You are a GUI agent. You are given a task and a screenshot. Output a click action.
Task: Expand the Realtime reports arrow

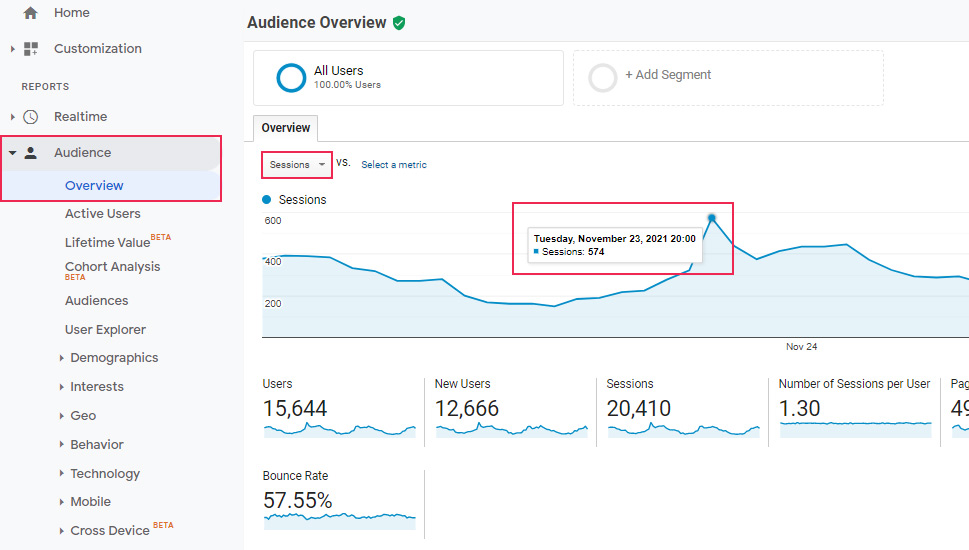click(12, 117)
